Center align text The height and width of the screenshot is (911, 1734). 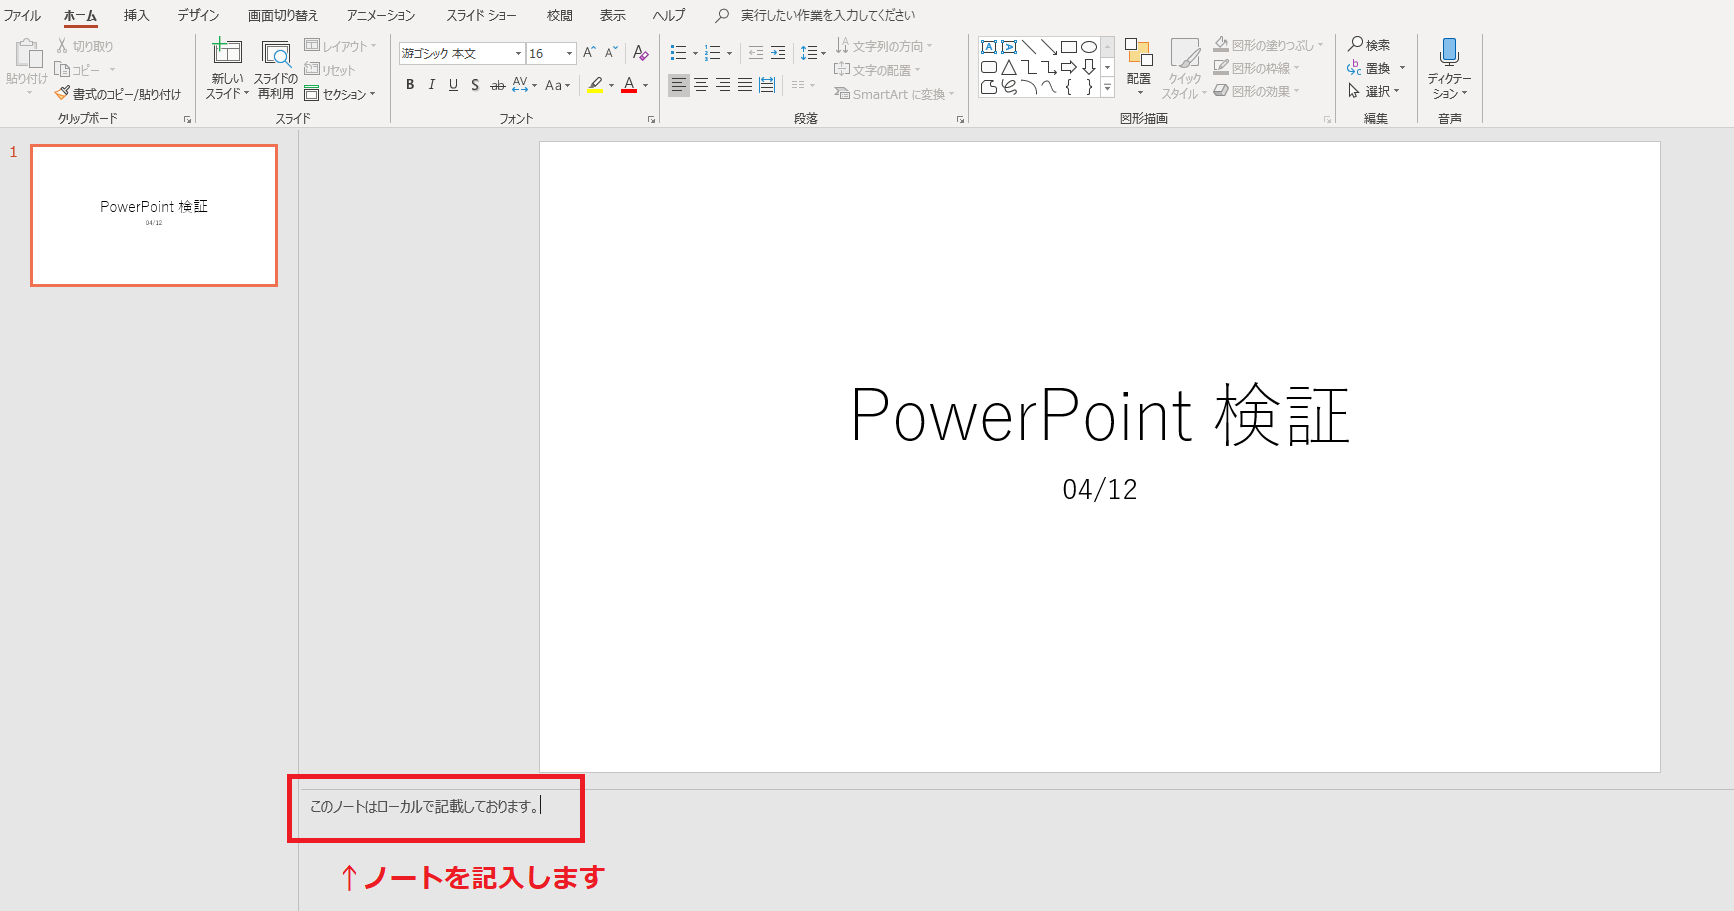tap(701, 85)
